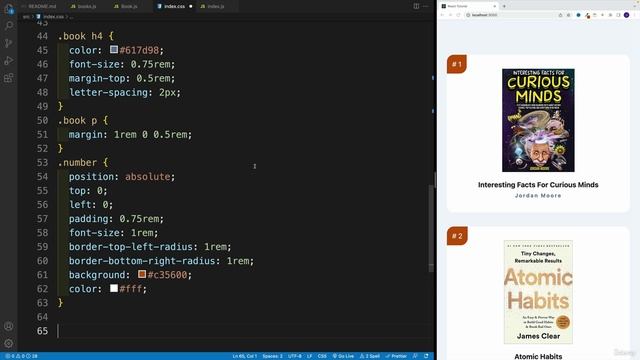Open the Source Control view
The height and width of the screenshot is (360, 640).
9,43
